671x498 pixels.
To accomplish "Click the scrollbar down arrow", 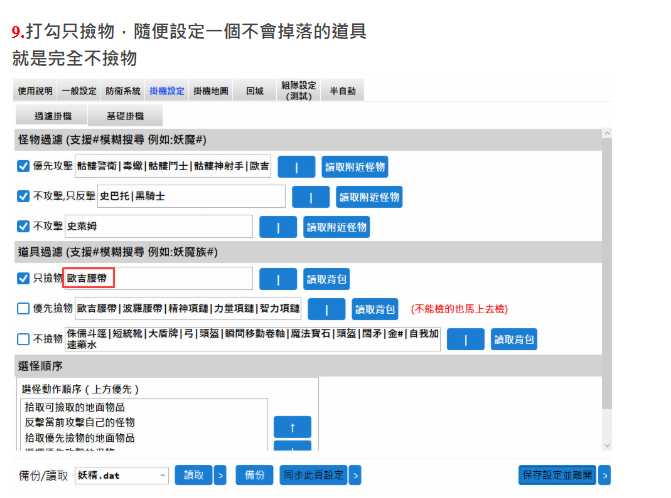I will (607, 445).
